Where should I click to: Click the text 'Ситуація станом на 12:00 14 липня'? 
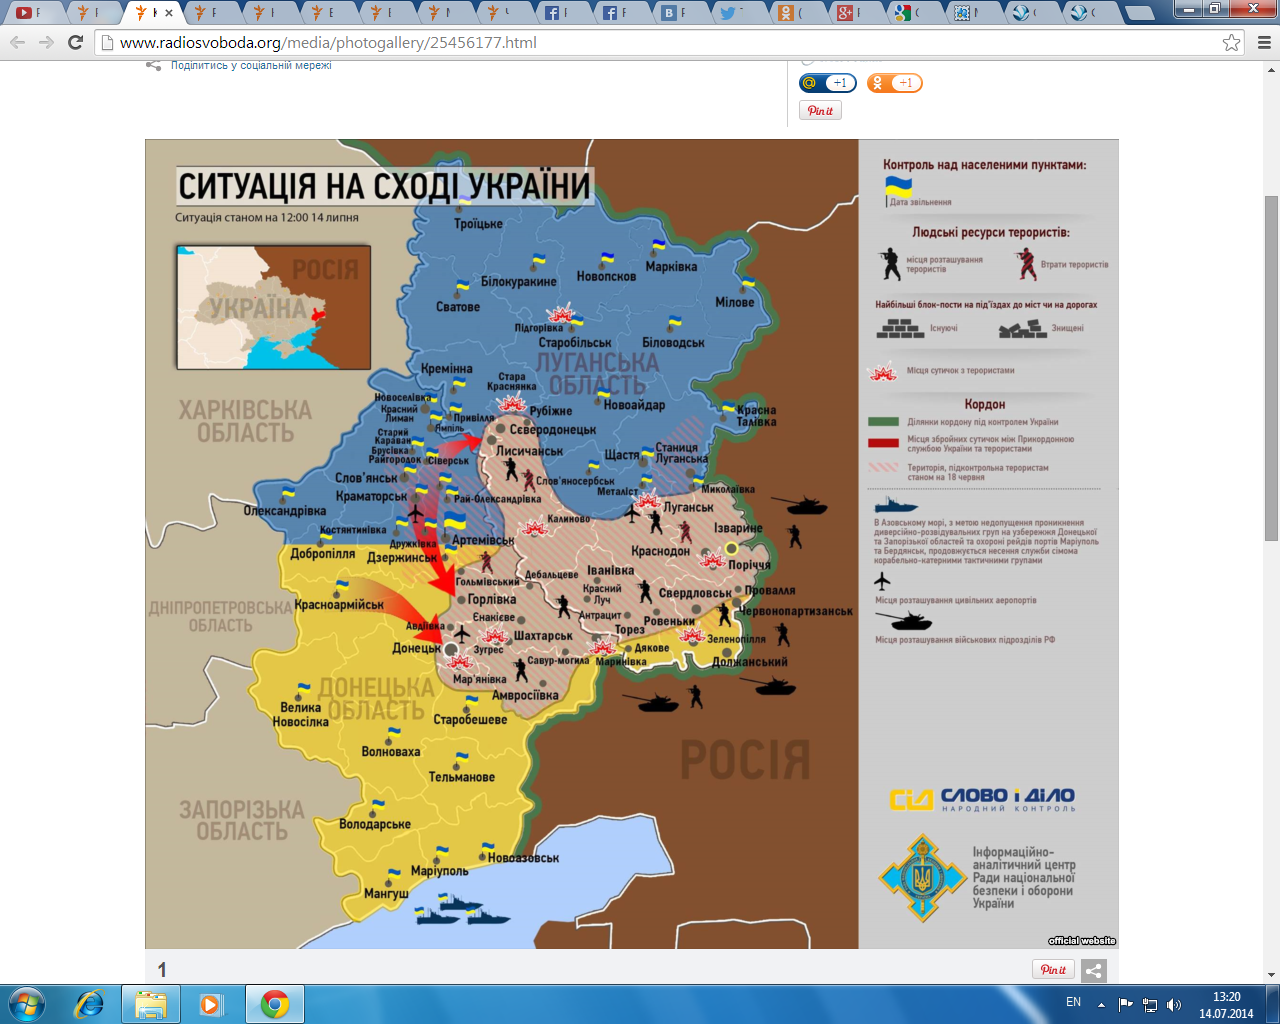click(x=267, y=217)
